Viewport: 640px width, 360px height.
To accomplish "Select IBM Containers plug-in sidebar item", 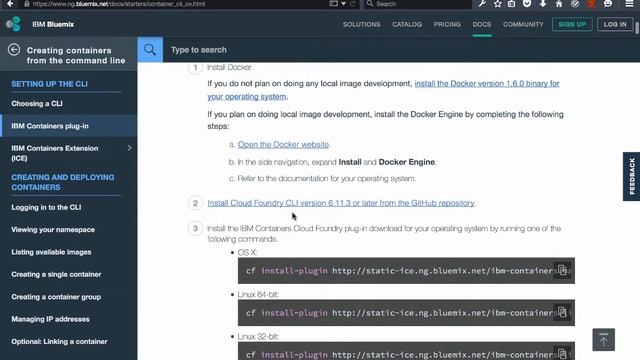I will (69, 126).
